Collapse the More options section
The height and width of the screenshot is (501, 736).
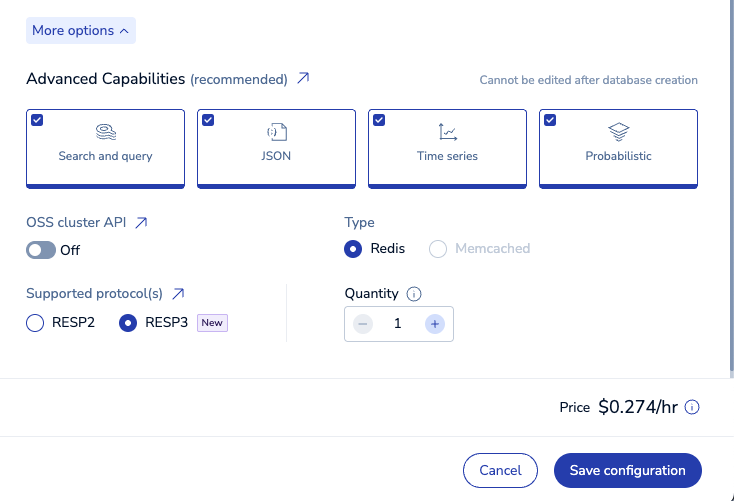[81, 31]
